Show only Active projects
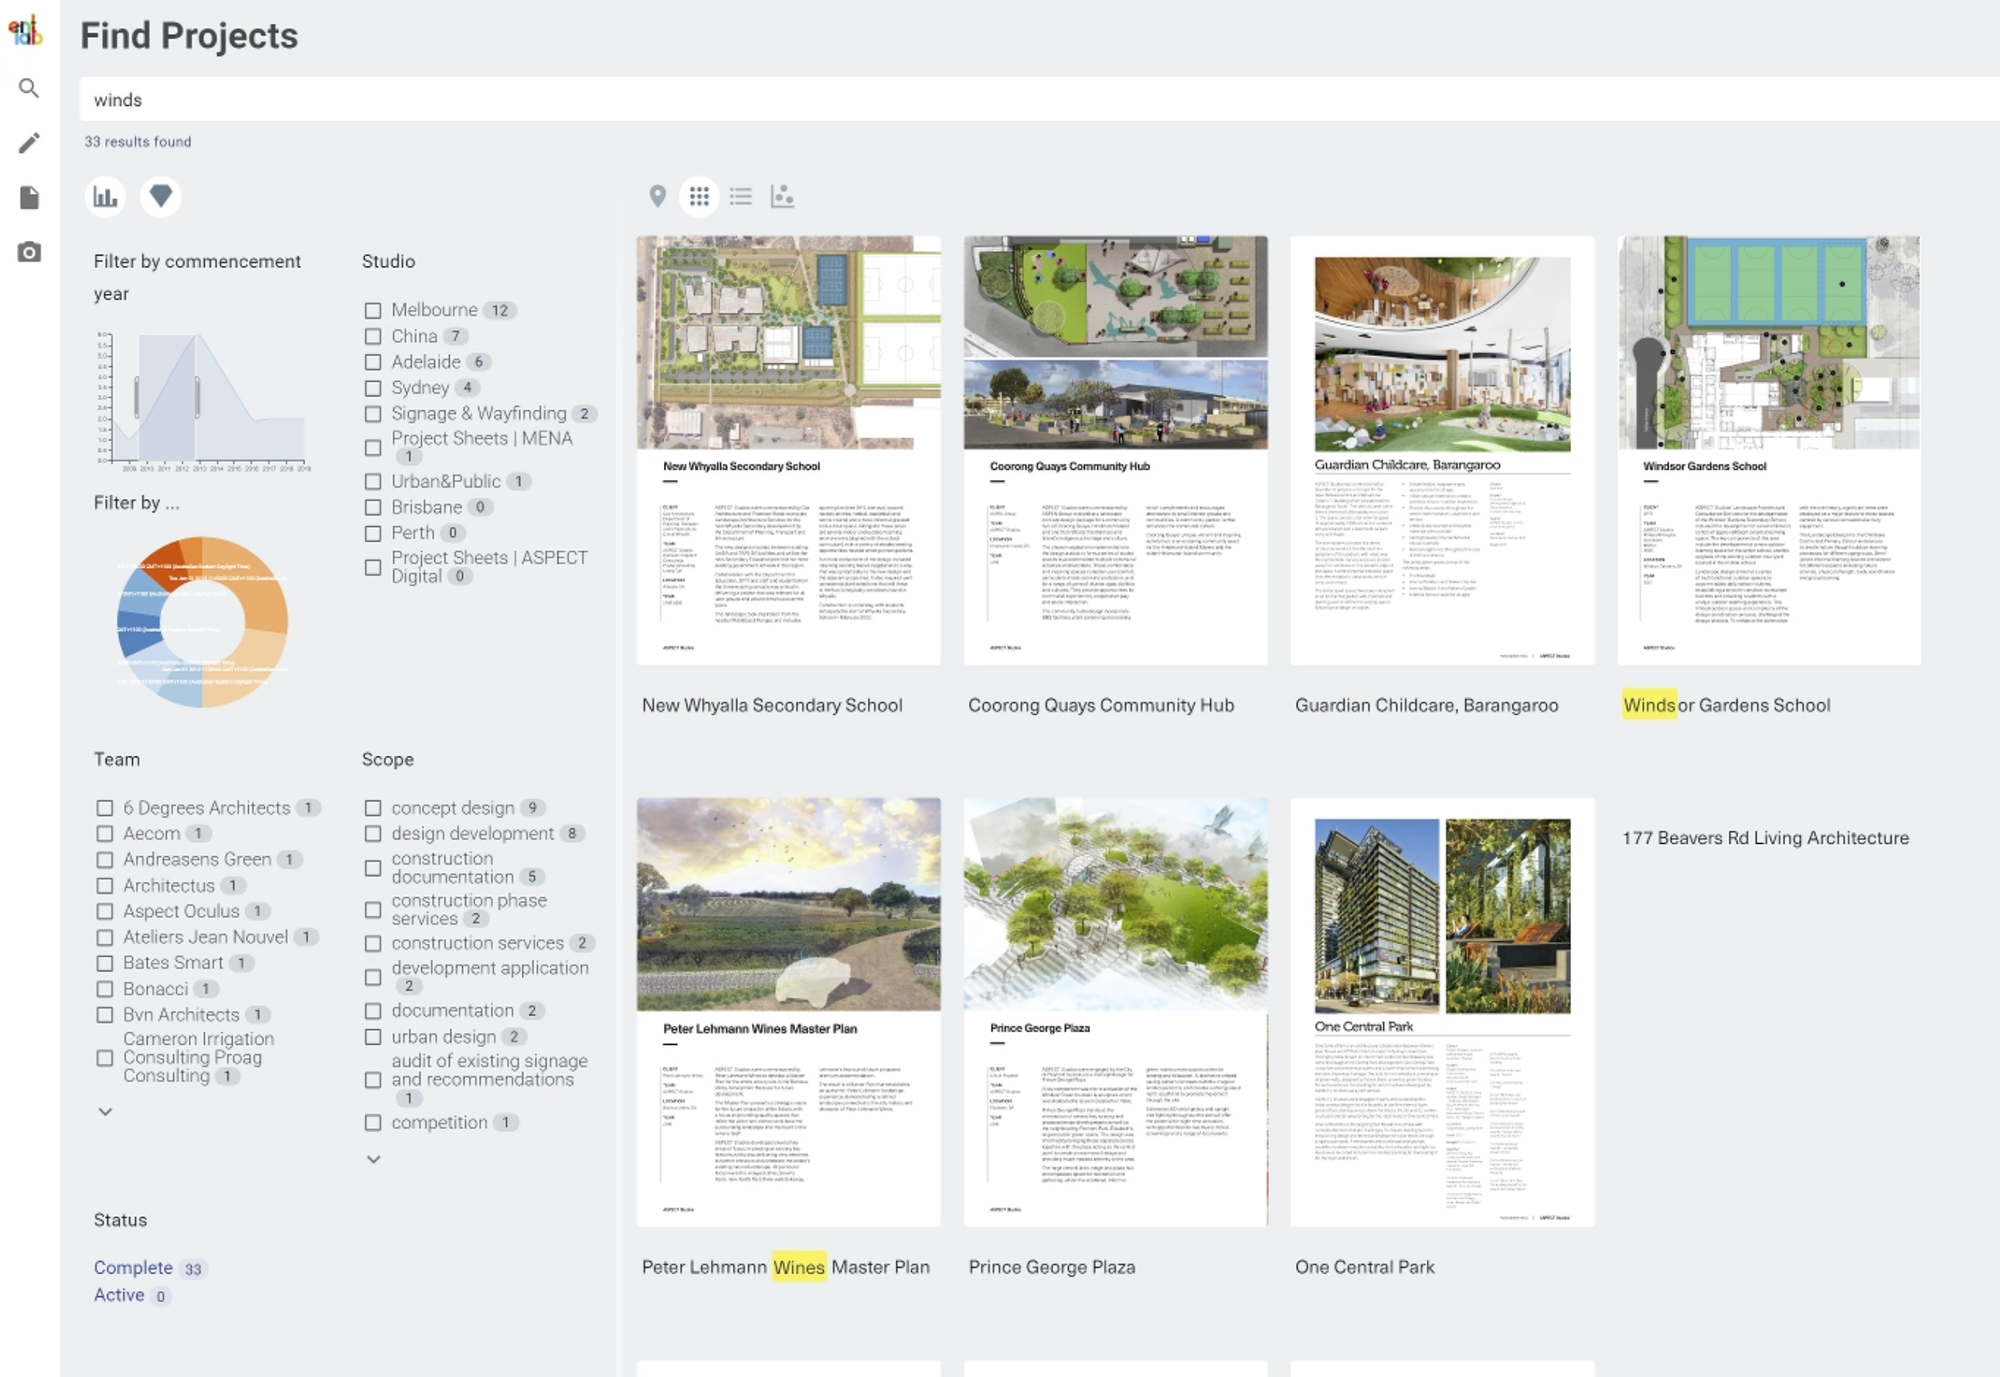Image resolution: width=2000 pixels, height=1377 pixels. tap(117, 1294)
